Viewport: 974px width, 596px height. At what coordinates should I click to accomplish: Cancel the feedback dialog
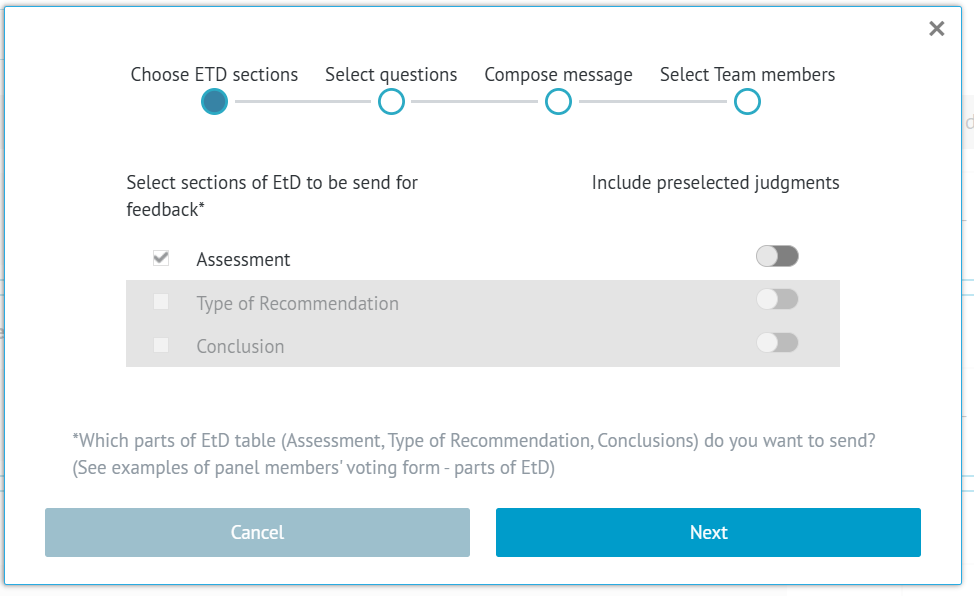[x=257, y=532]
